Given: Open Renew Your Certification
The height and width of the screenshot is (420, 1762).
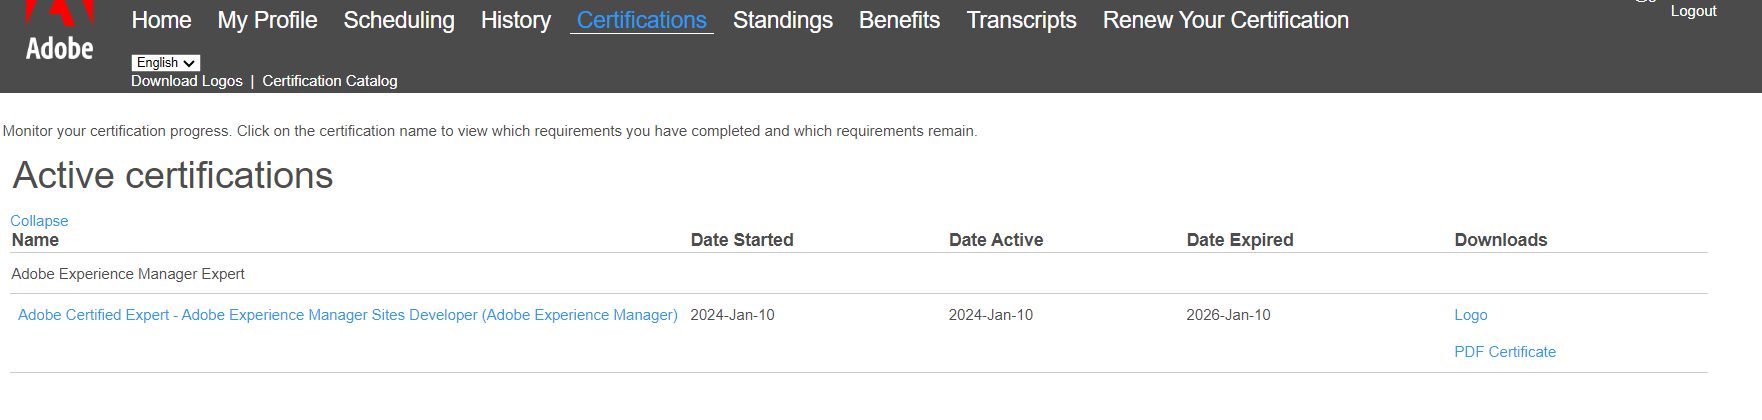Looking at the screenshot, I should coord(1225,20).
